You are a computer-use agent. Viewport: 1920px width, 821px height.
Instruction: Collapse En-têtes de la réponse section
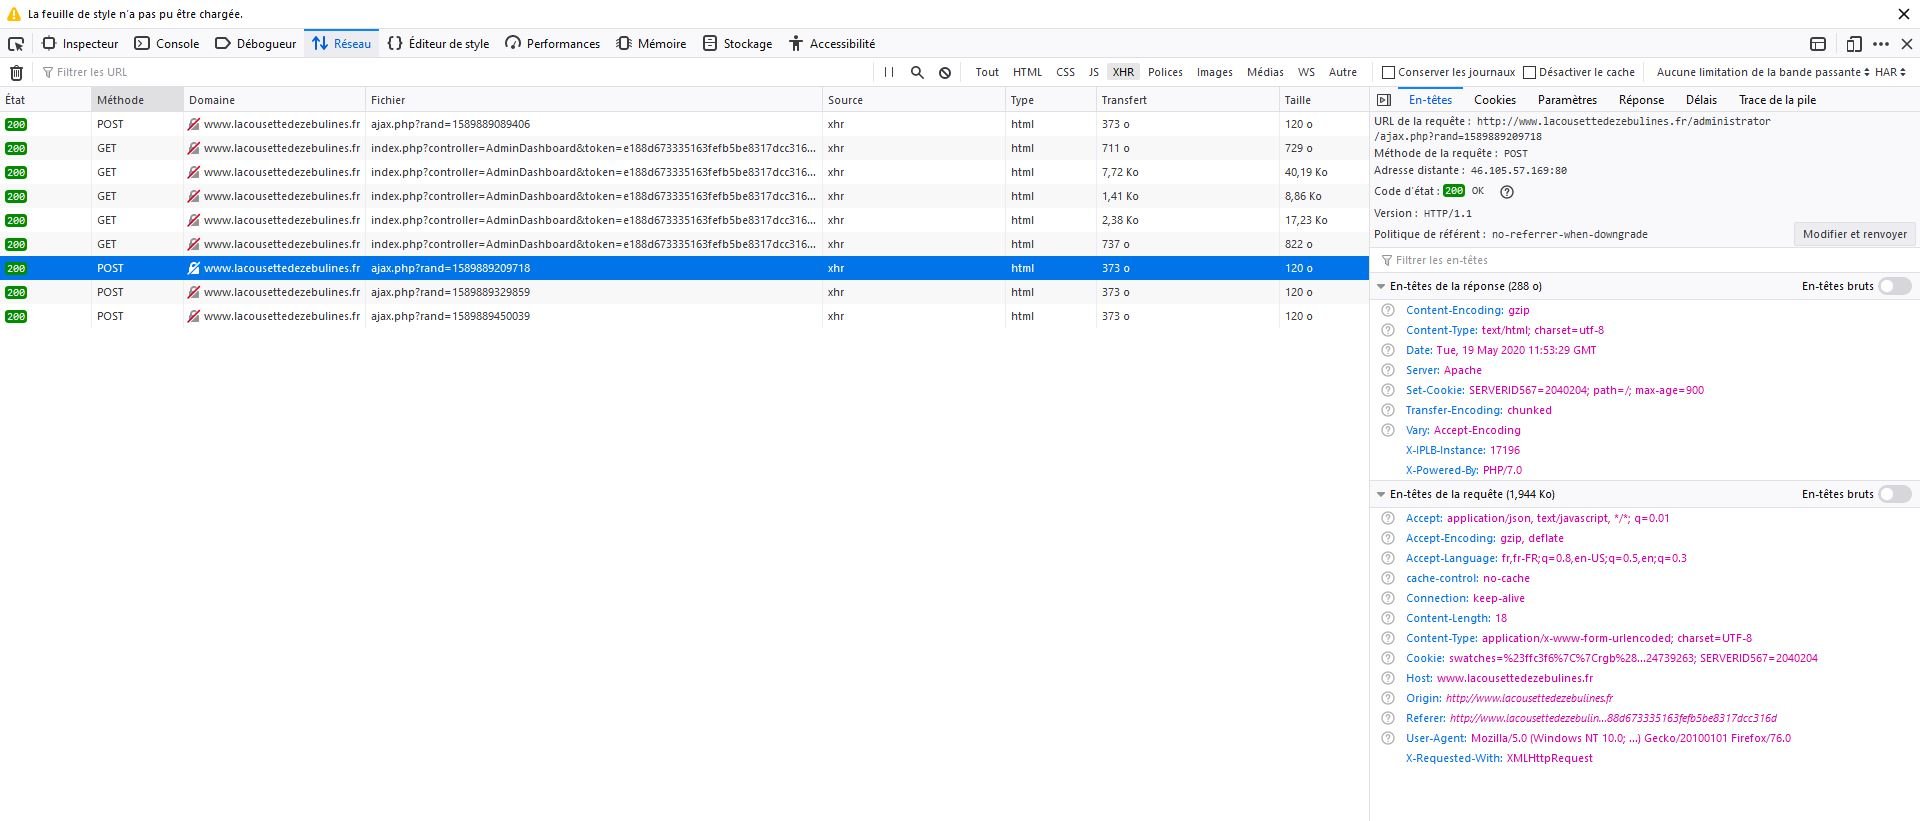click(1381, 286)
